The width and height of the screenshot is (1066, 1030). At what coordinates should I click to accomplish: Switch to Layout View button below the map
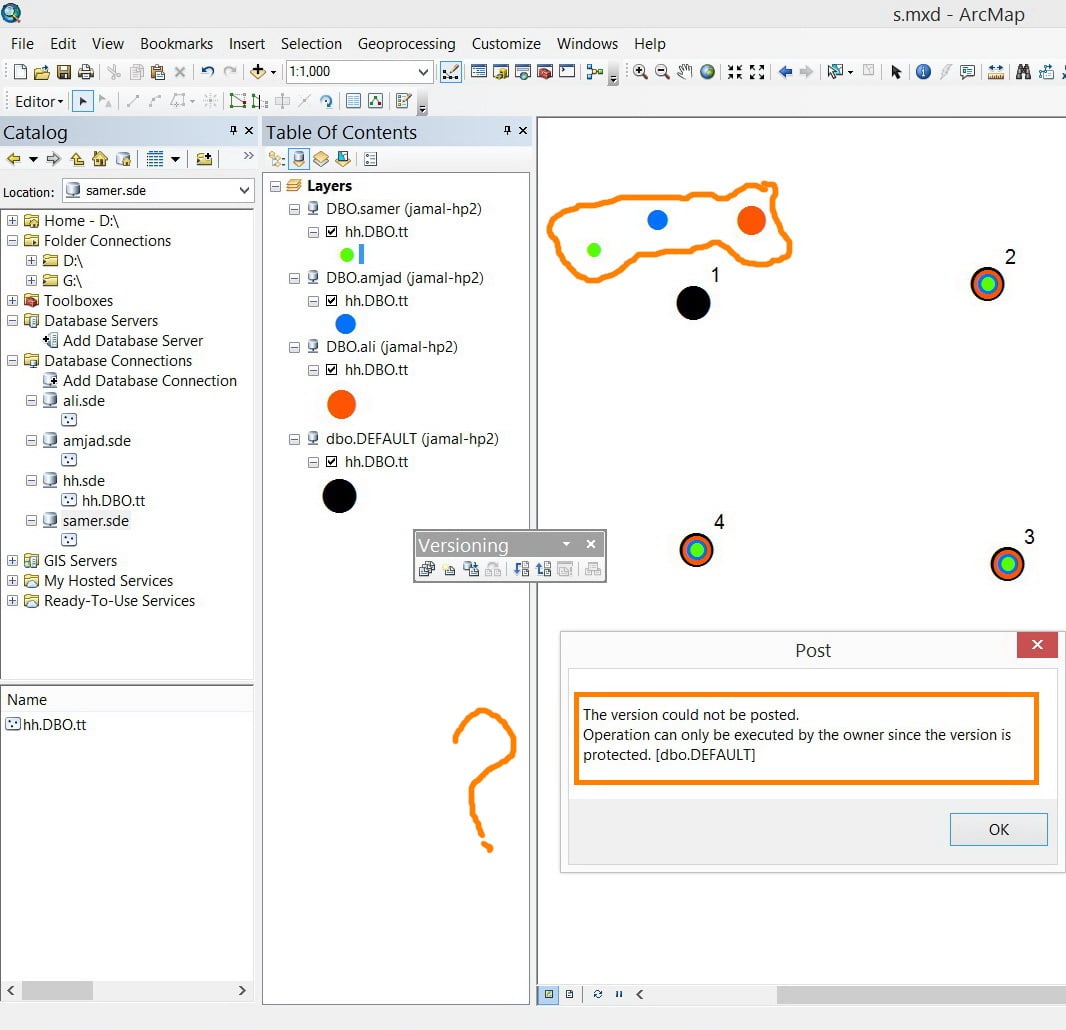click(x=570, y=994)
